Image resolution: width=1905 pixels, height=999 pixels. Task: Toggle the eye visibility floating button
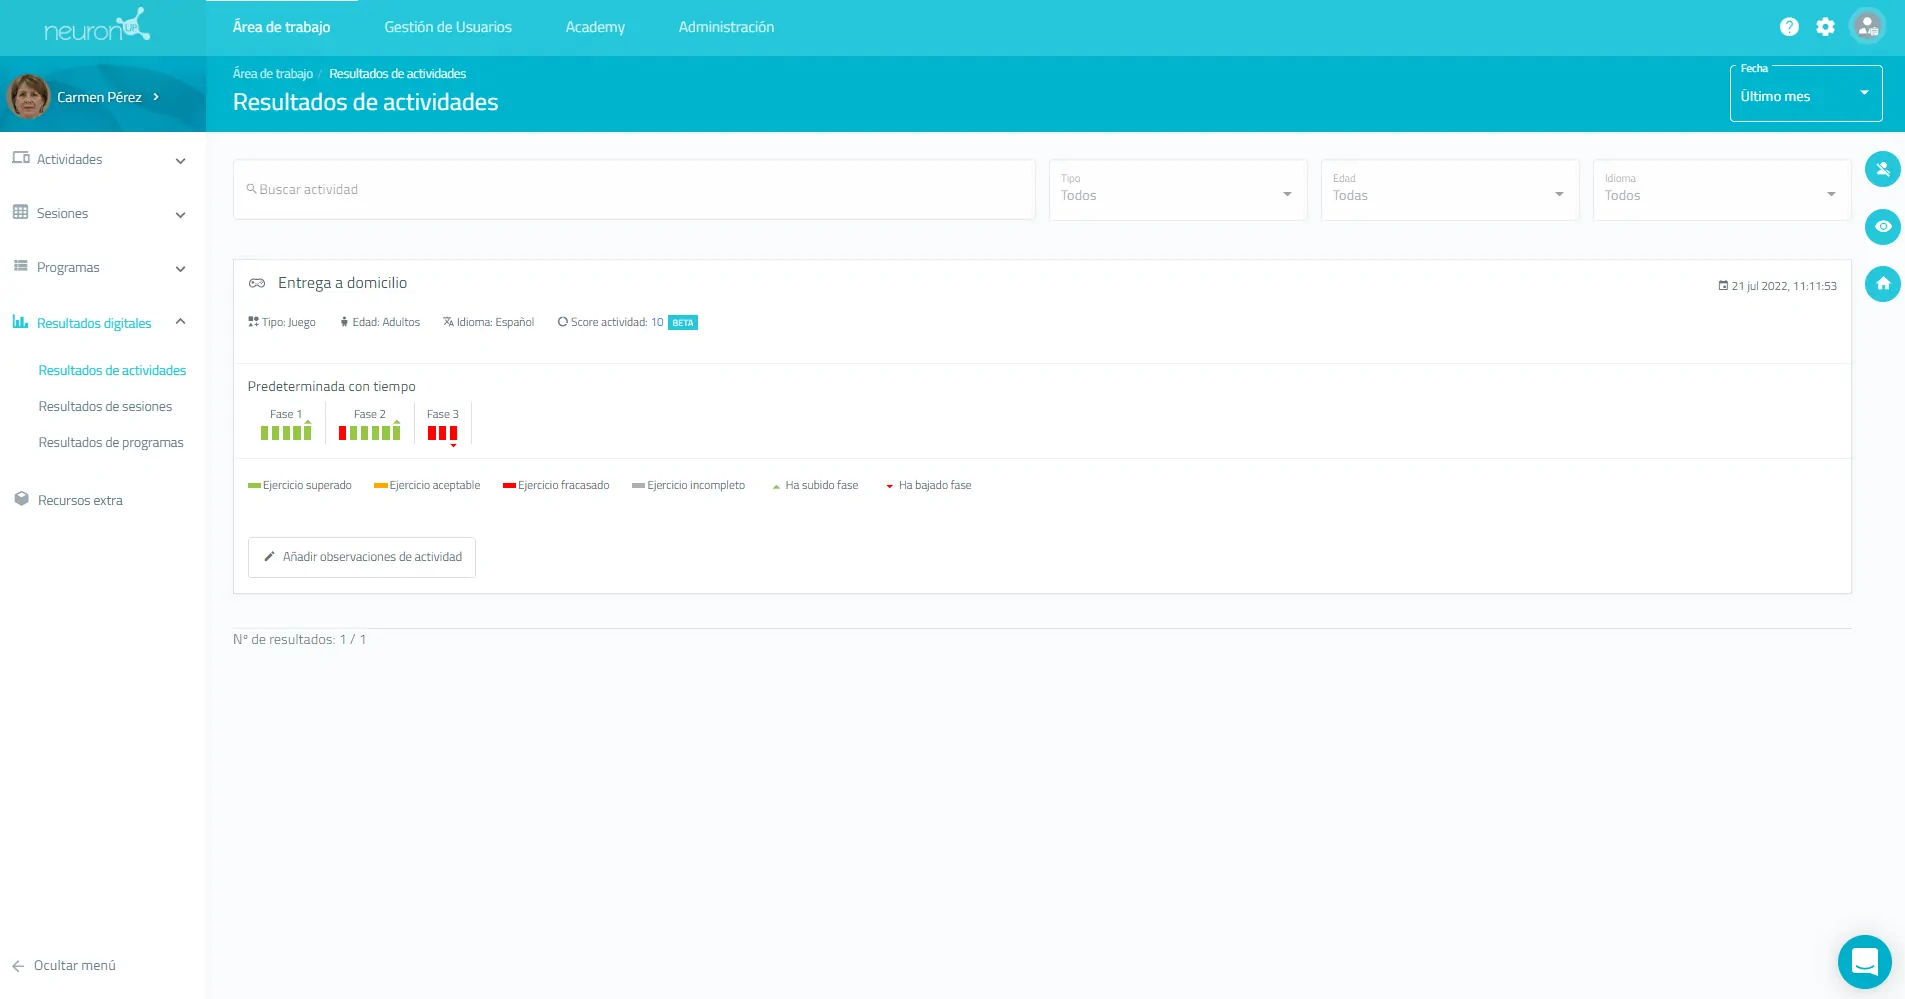point(1882,227)
